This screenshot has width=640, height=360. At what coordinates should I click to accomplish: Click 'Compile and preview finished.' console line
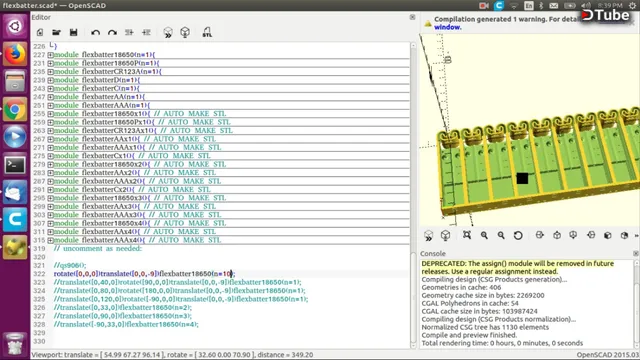point(469,335)
